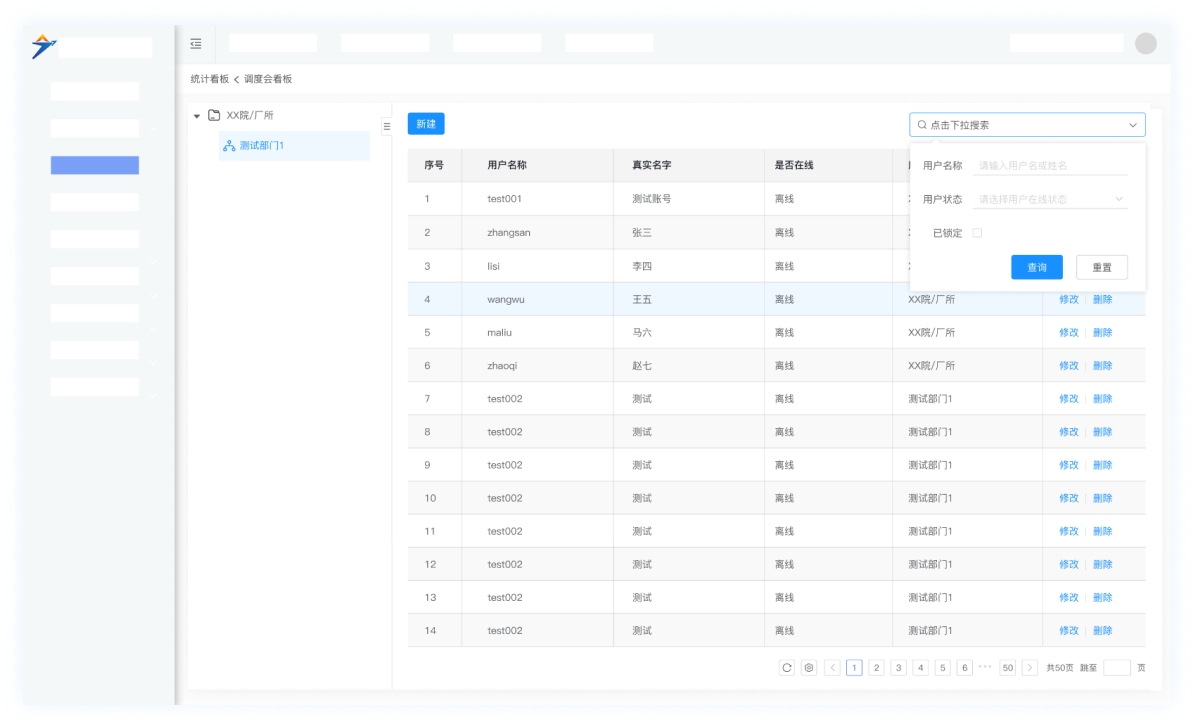1194x726 pixels.
Task: Click the 新建 button
Action: [x=426, y=124]
